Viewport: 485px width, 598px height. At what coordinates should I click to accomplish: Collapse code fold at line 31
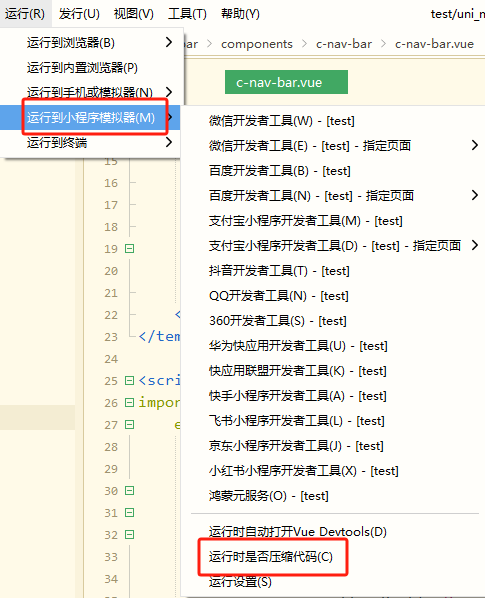(x=130, y=513)
